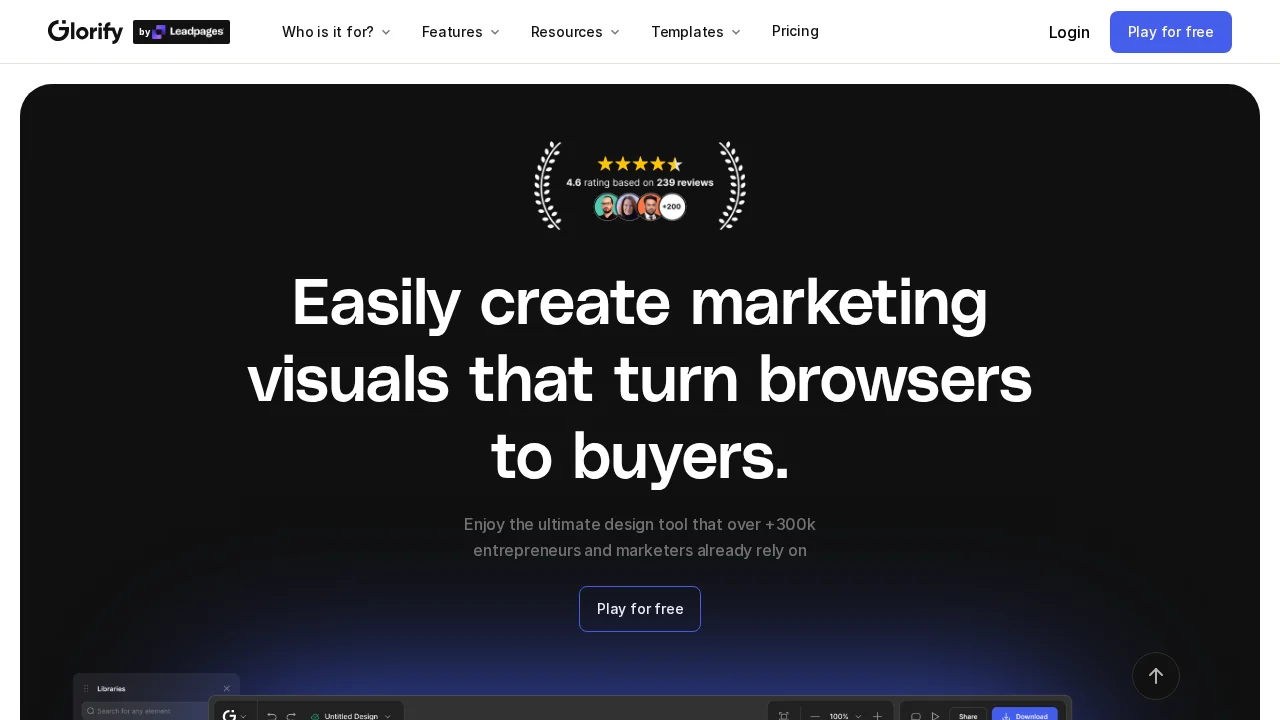
Task: Close the Libraries panel with X
Action: pyautogui.click(x=226, y=689)
